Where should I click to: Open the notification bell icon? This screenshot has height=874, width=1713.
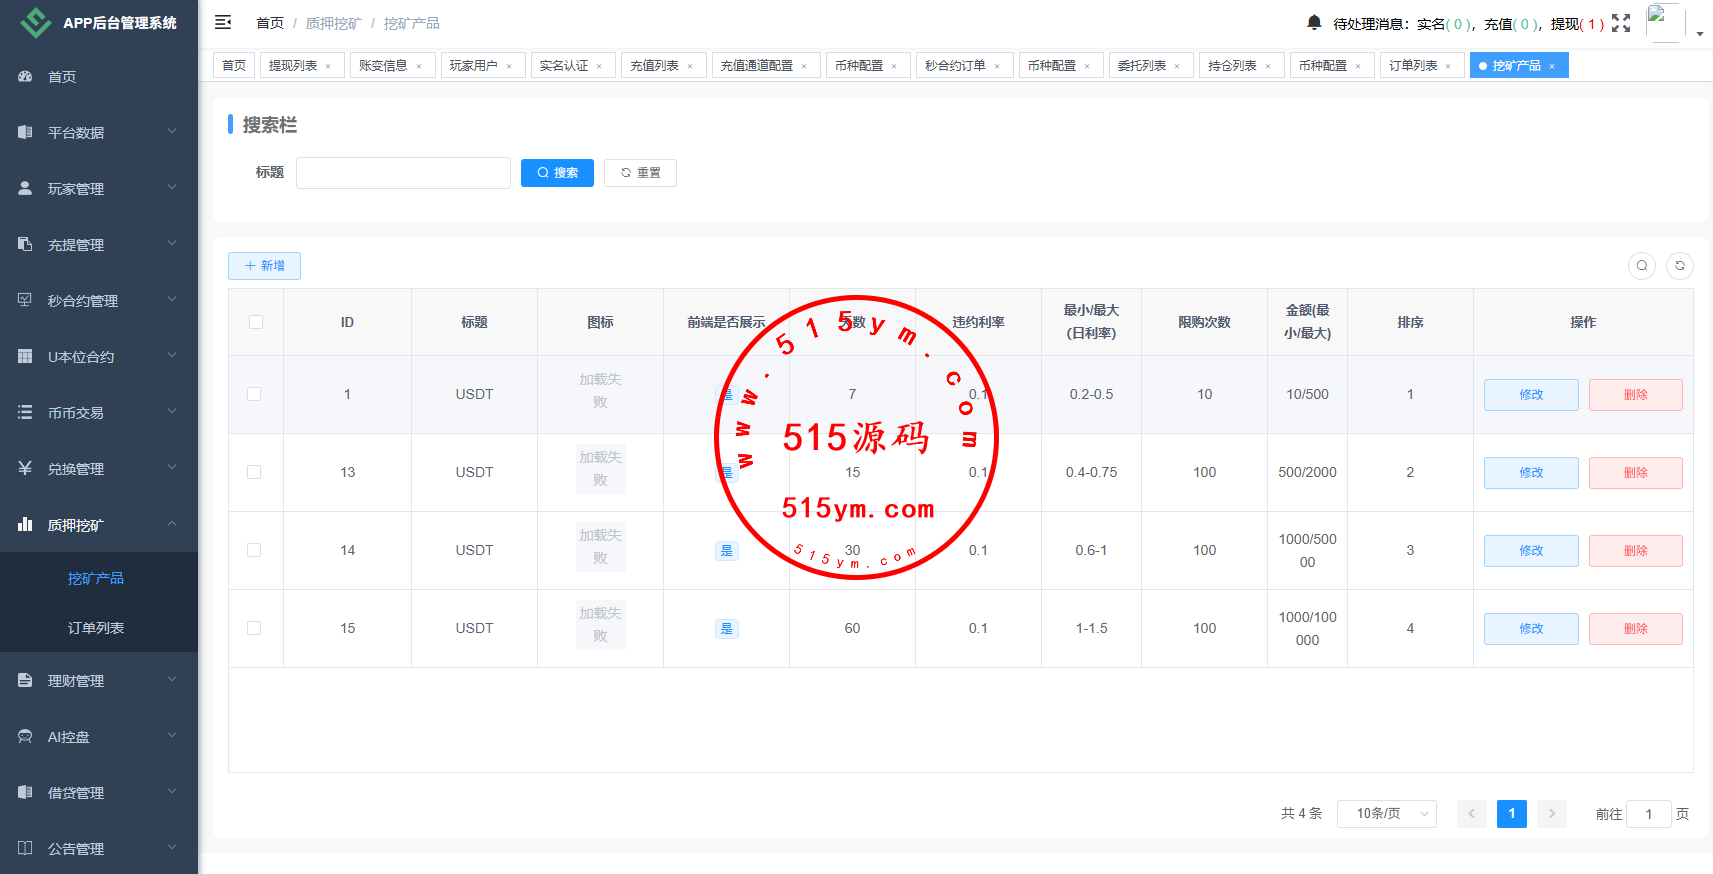[1314, 22]
